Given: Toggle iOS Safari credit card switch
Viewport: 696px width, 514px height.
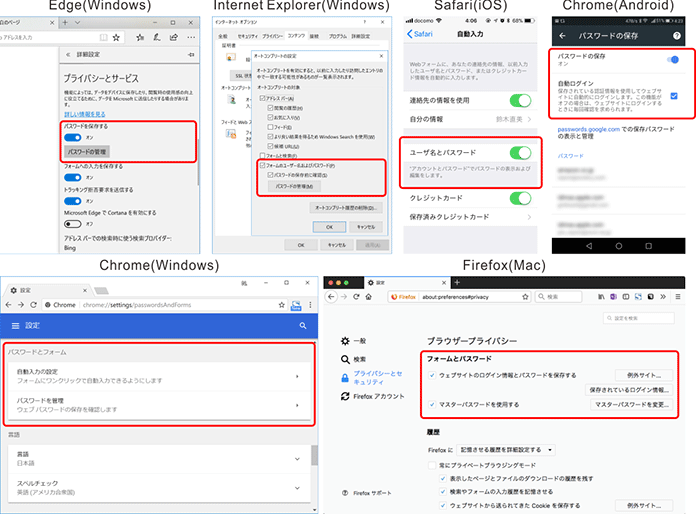Looking at the screenshot, I should click(x=520, y=198).
